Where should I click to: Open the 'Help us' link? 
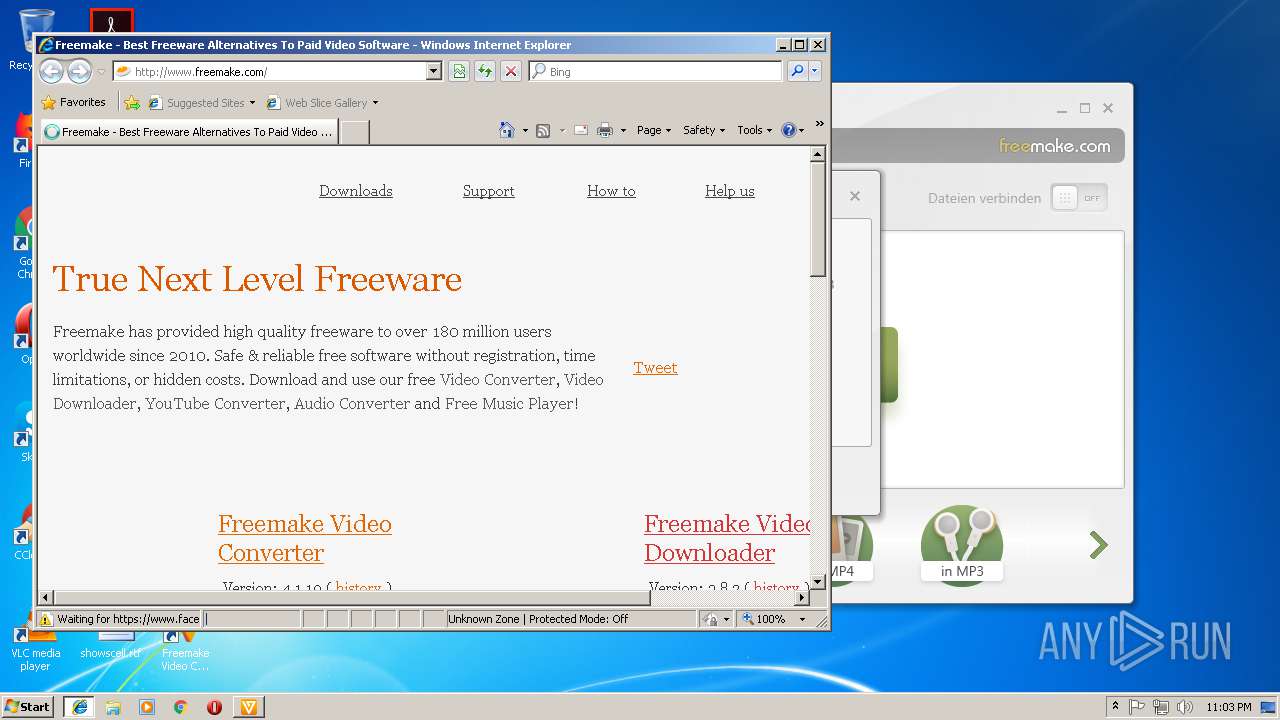pyautogui.click(x=730, y=191)
